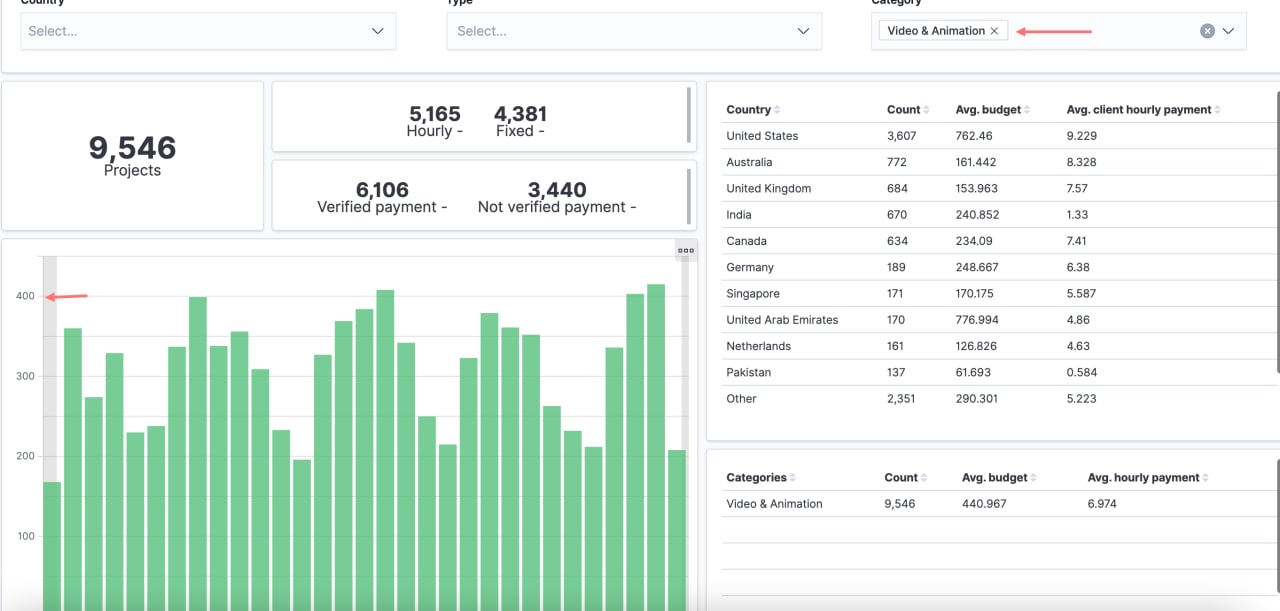Viewport: 1280px width, 611px height.
Task: Open the bar chart panel options menu
Action: [x=685, y=251]
